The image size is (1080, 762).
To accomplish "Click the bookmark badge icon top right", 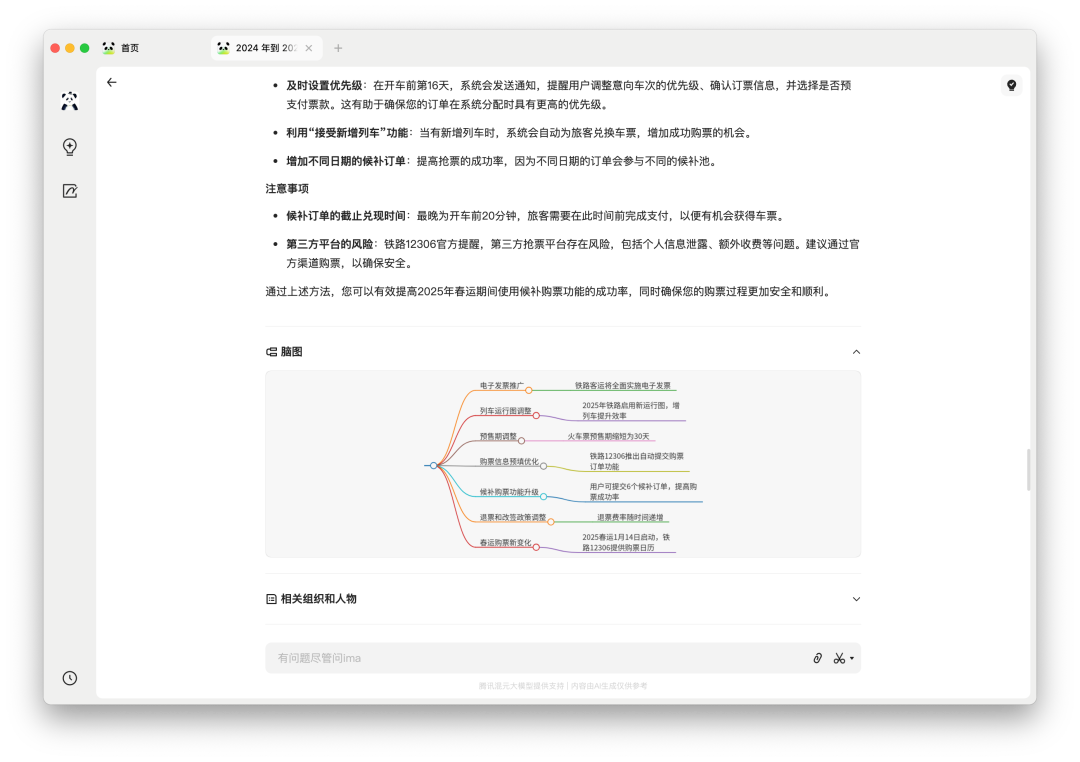I will 1011,85.
